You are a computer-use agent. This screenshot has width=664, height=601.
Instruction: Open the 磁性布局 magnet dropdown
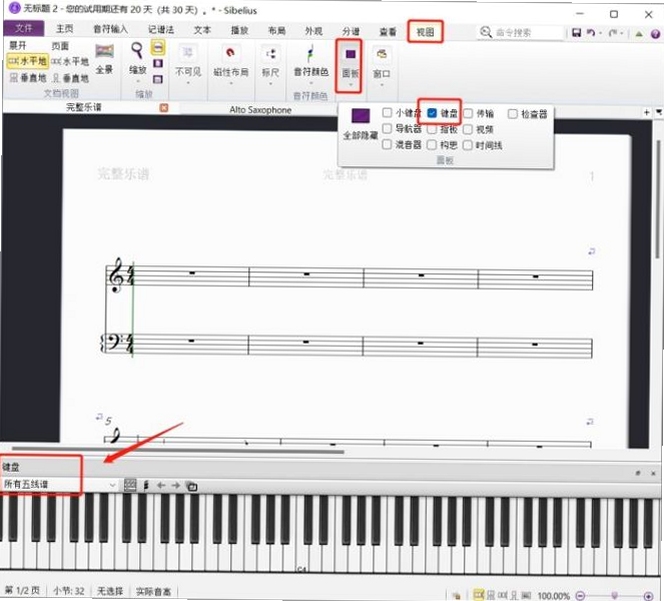click(231, 64)
